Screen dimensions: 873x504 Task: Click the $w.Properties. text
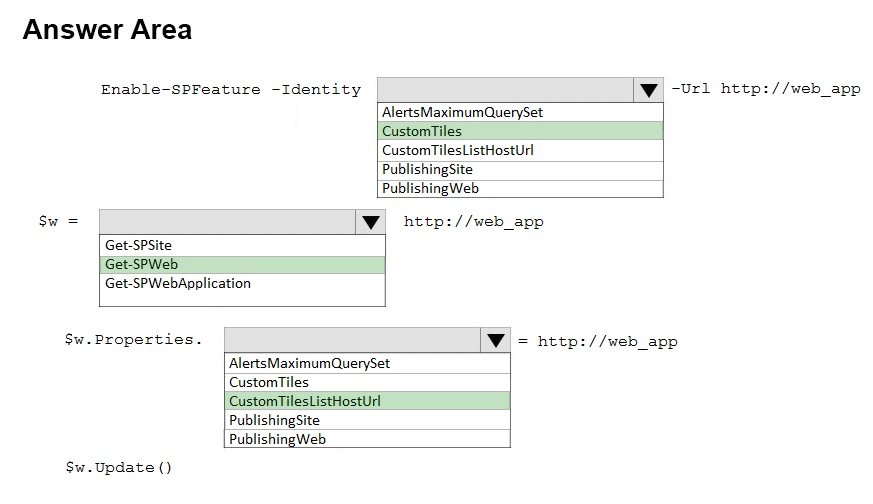point(133,340)
